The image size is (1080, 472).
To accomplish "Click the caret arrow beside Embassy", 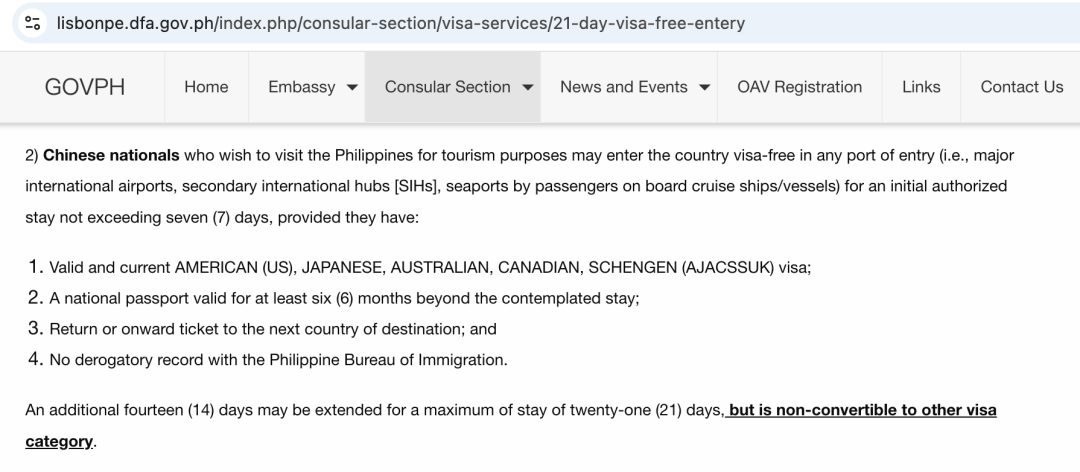I will [x=352, y=88].
